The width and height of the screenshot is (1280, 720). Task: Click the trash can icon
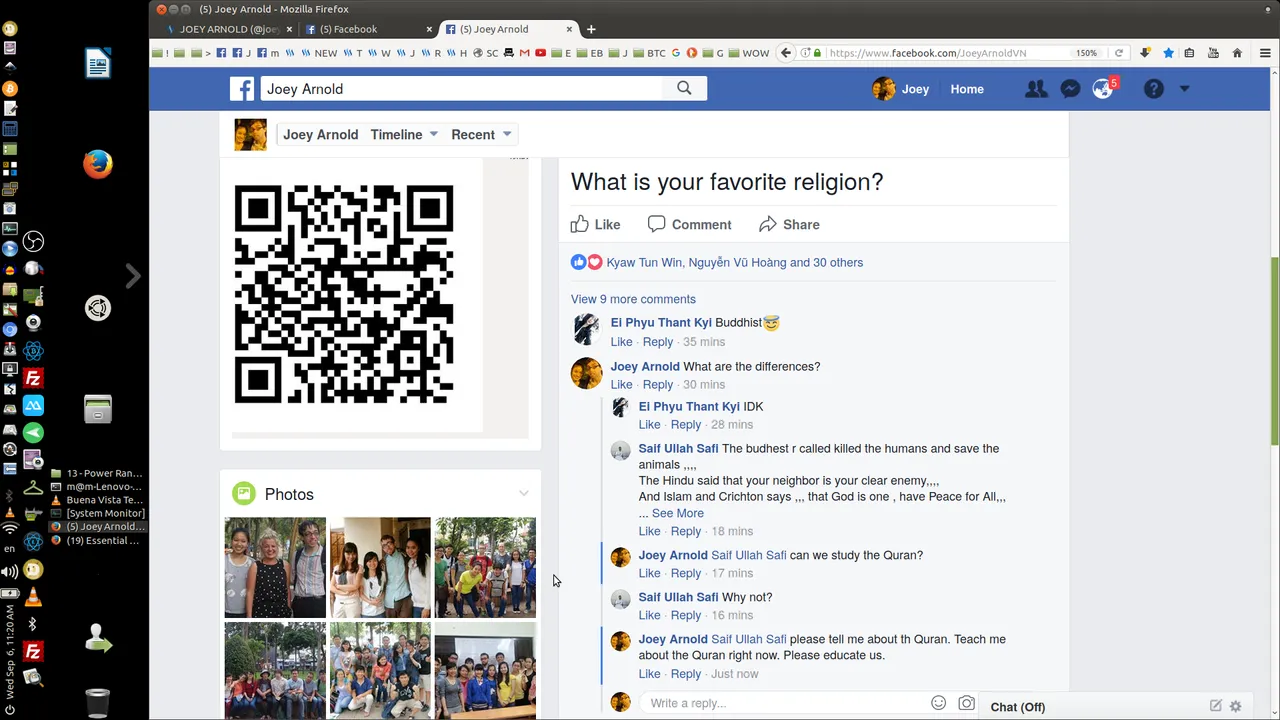pos(97,703)
